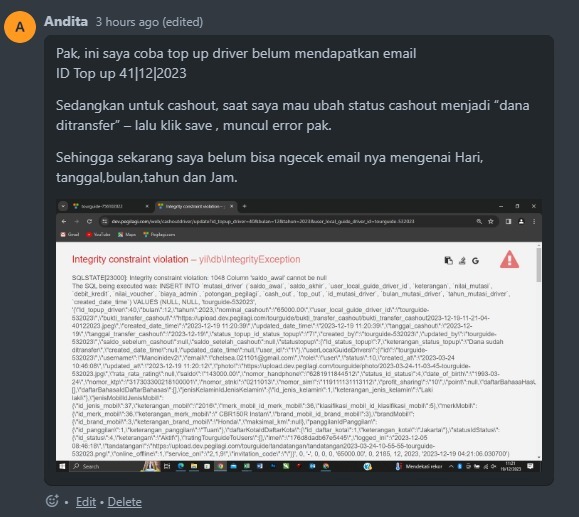This screenshot has height=517, width=579.
Task: Copy the error using the clipboard icon
Action: pyautogui.click(x=448, y=261)
